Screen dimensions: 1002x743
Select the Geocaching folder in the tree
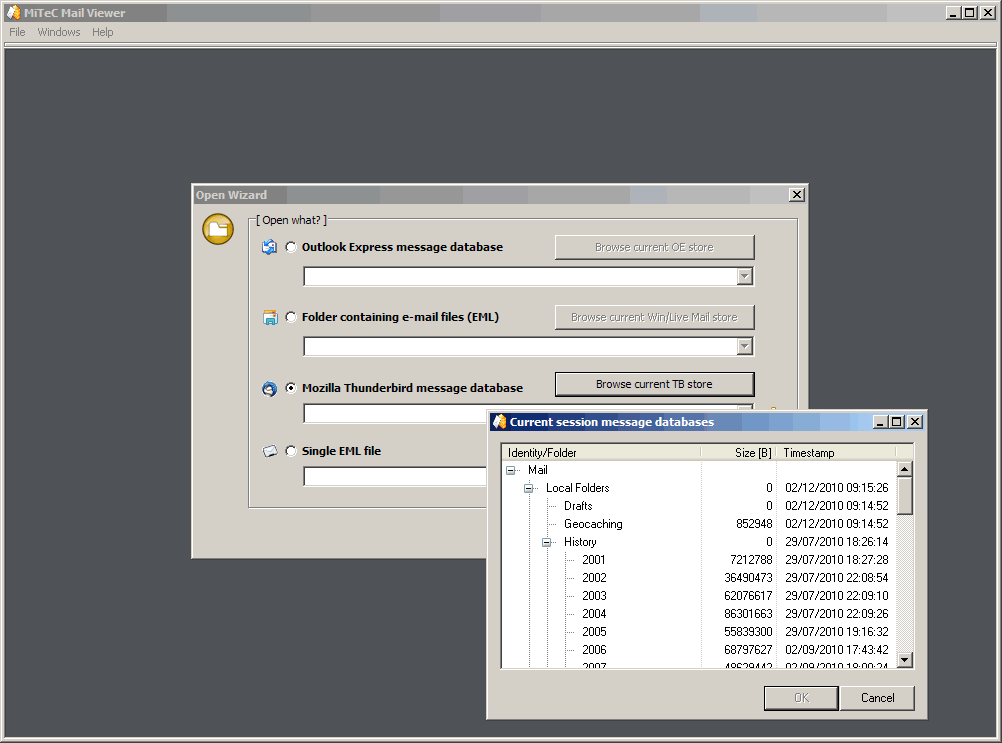click(x=593, y=524)
